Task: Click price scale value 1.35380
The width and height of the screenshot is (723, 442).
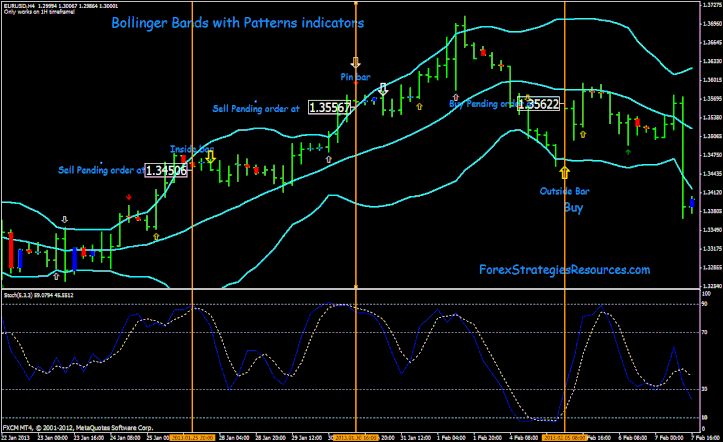Action: (712, 118)
